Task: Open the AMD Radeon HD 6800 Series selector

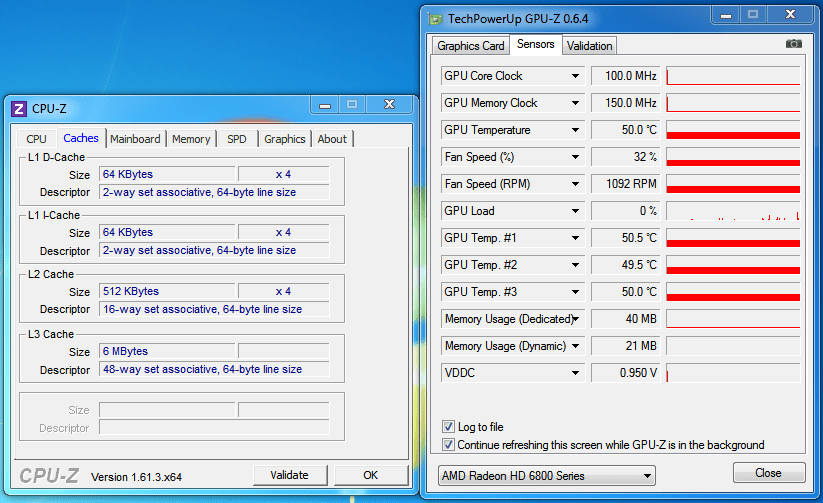Action: (x=546, y=476)
